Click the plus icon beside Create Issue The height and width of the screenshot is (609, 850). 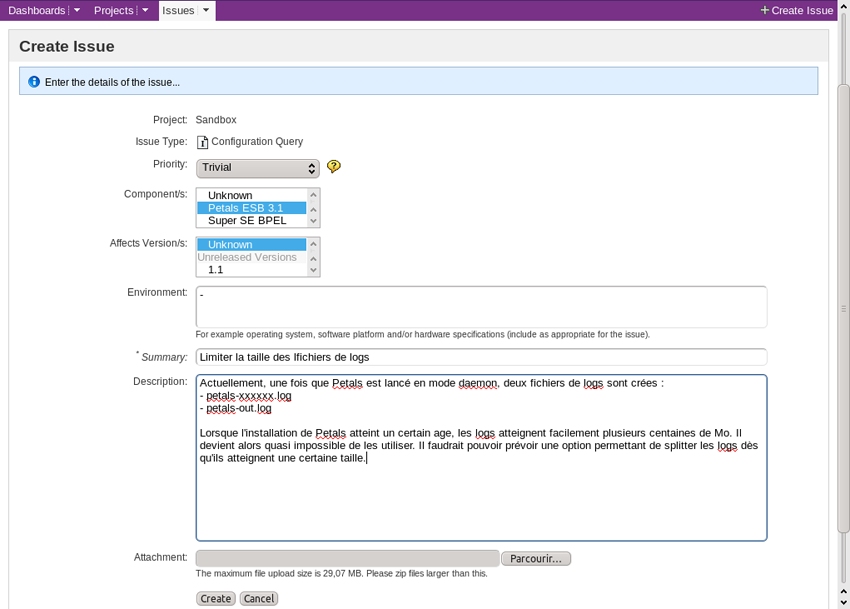pos(765,11)
